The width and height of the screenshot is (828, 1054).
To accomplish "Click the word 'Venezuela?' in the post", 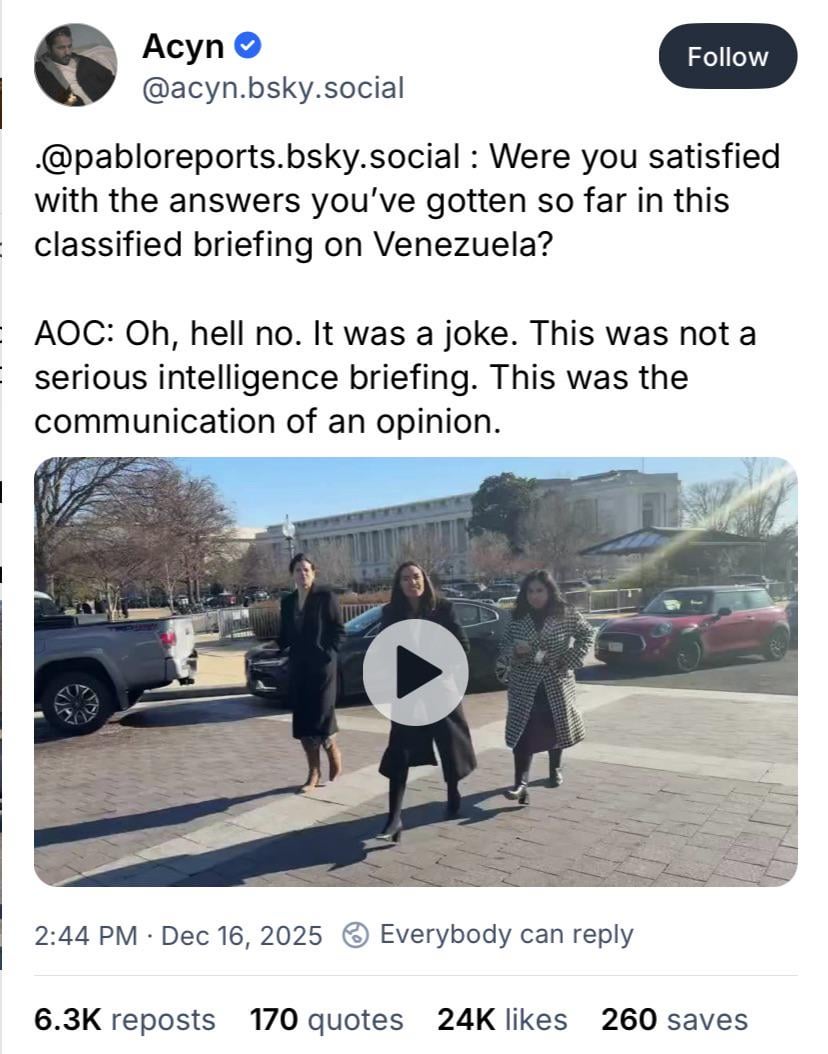I will [x=463, y=245].
